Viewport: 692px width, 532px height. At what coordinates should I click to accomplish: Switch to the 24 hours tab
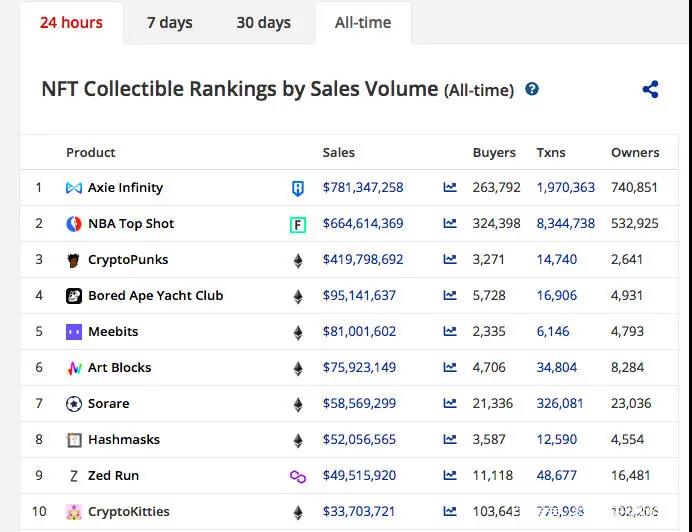pyautogui.click(x=71, y=22)
